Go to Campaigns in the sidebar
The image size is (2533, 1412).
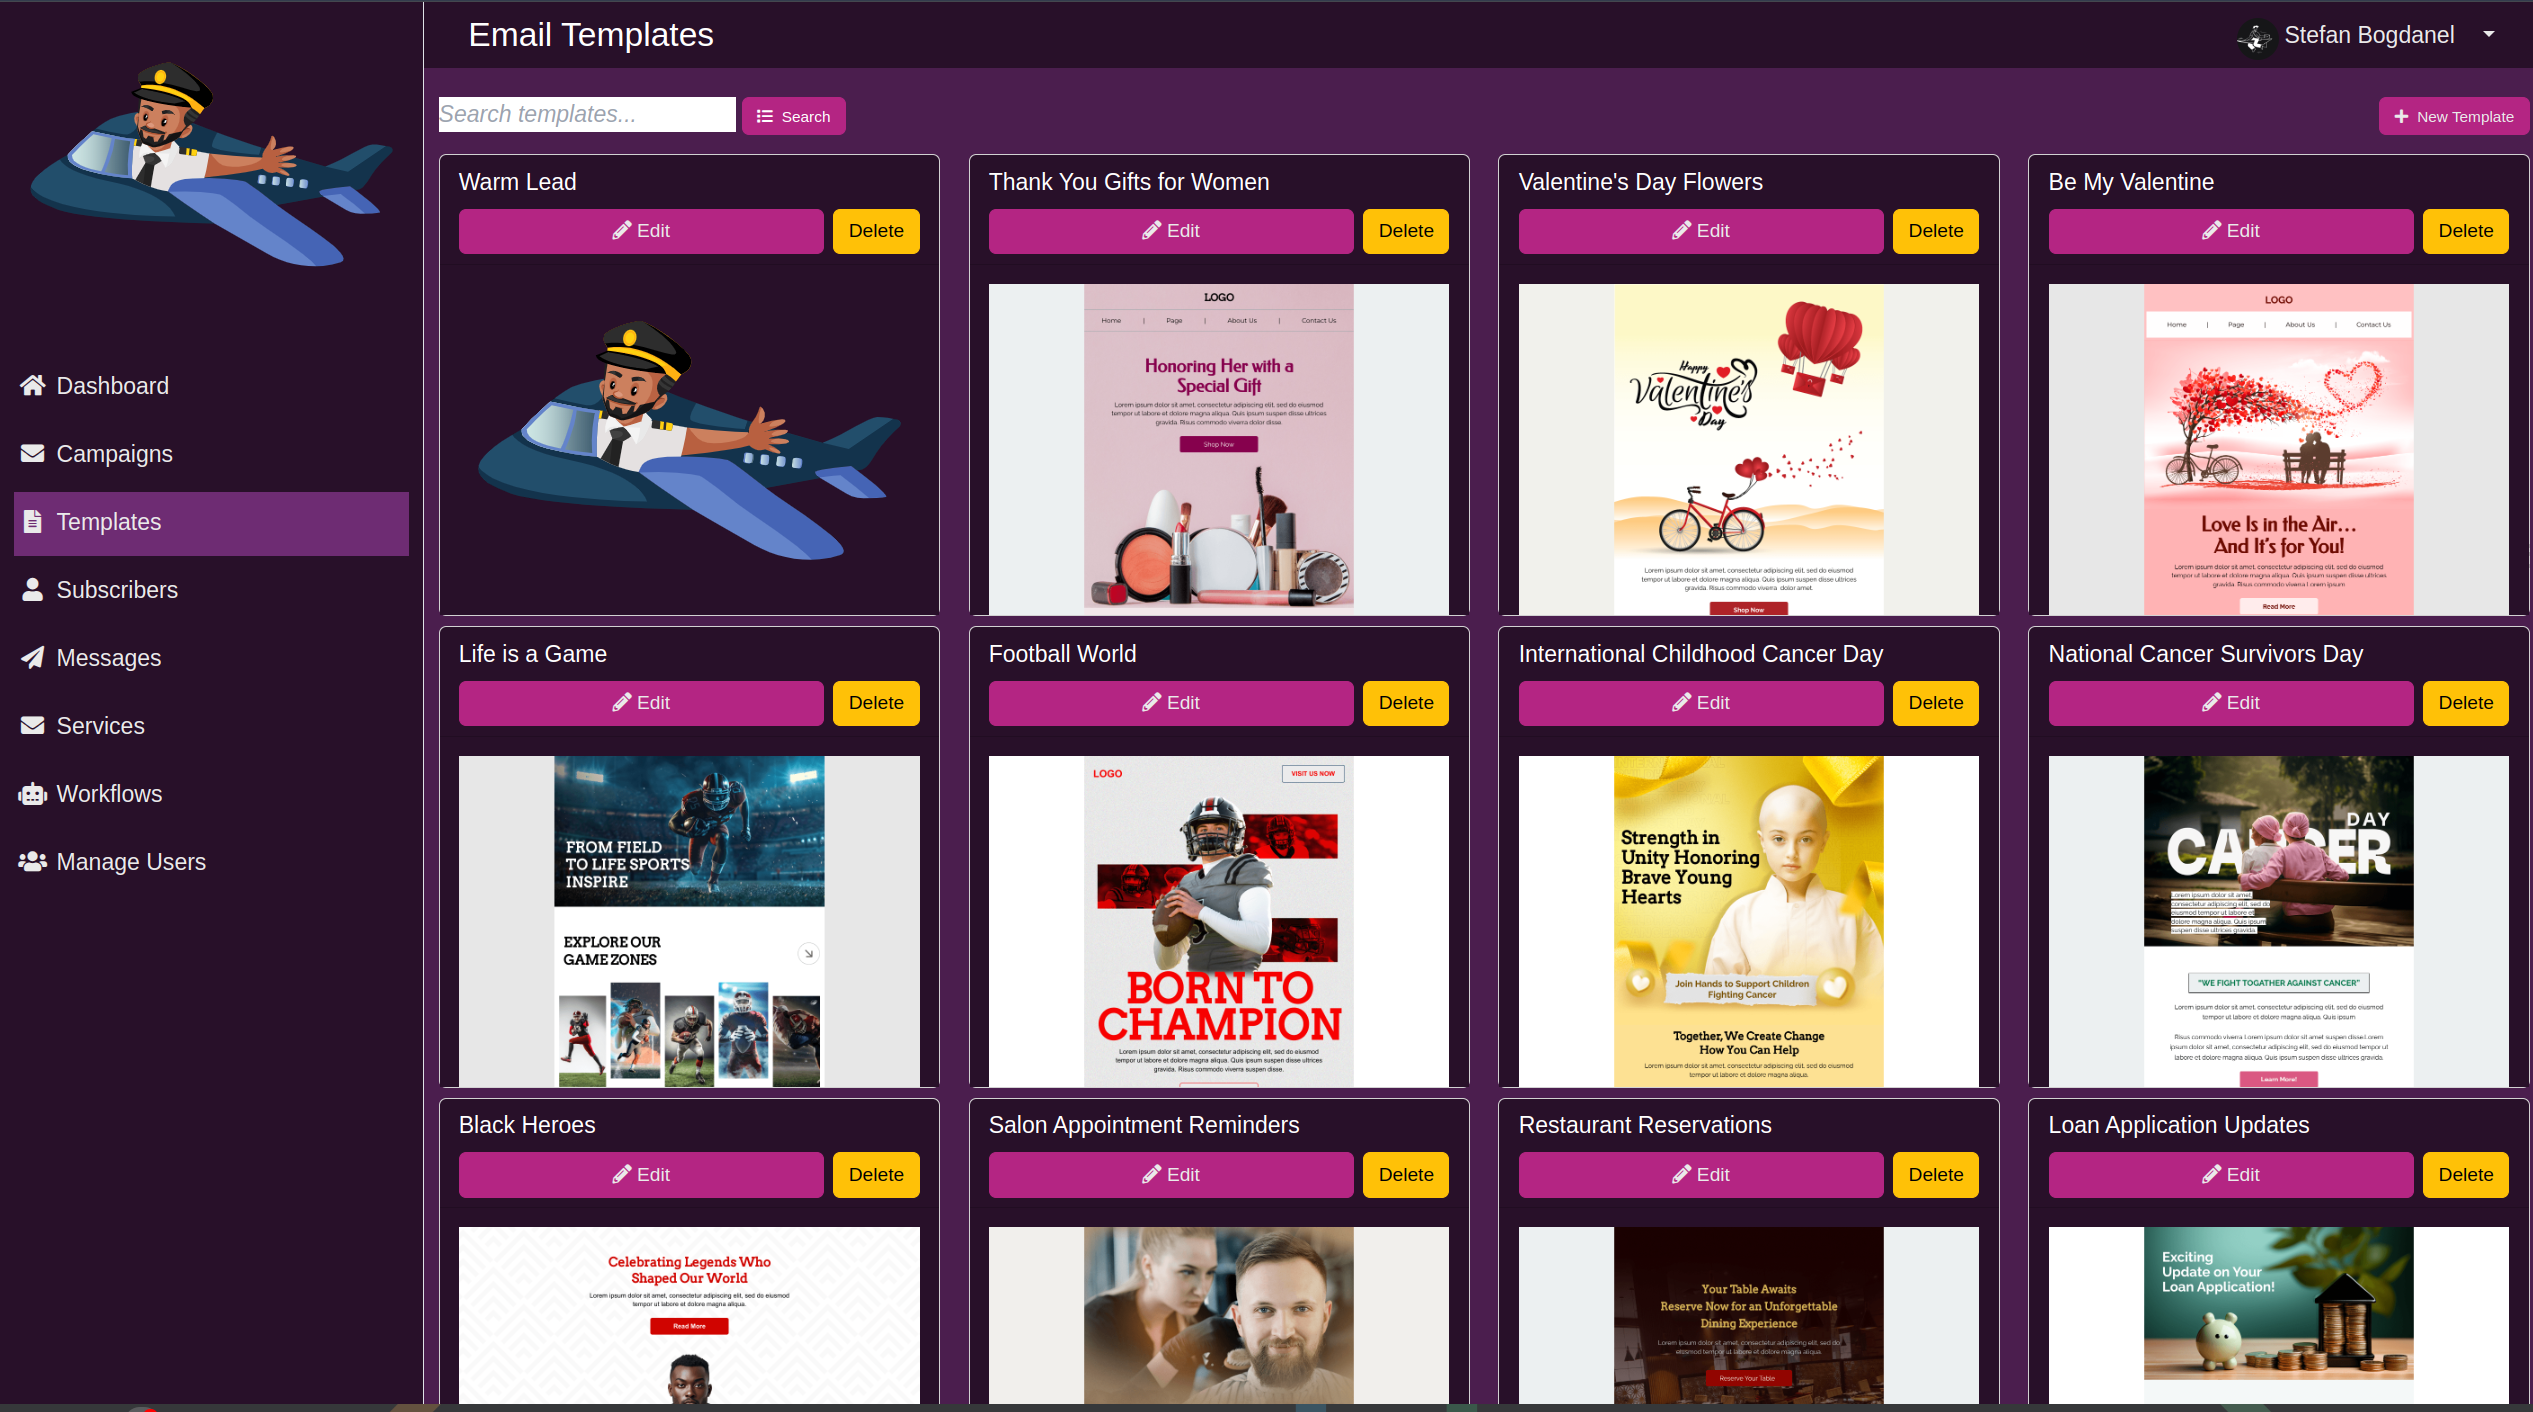(x=211, y=453)
